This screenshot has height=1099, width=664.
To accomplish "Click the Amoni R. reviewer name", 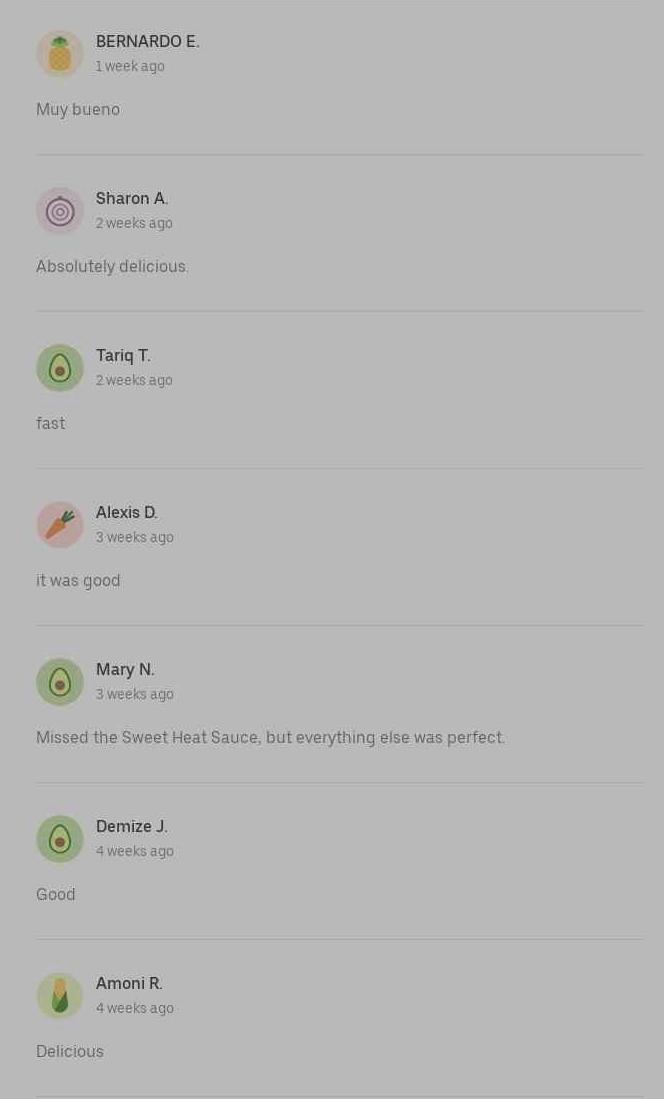I will click(129, 983).
